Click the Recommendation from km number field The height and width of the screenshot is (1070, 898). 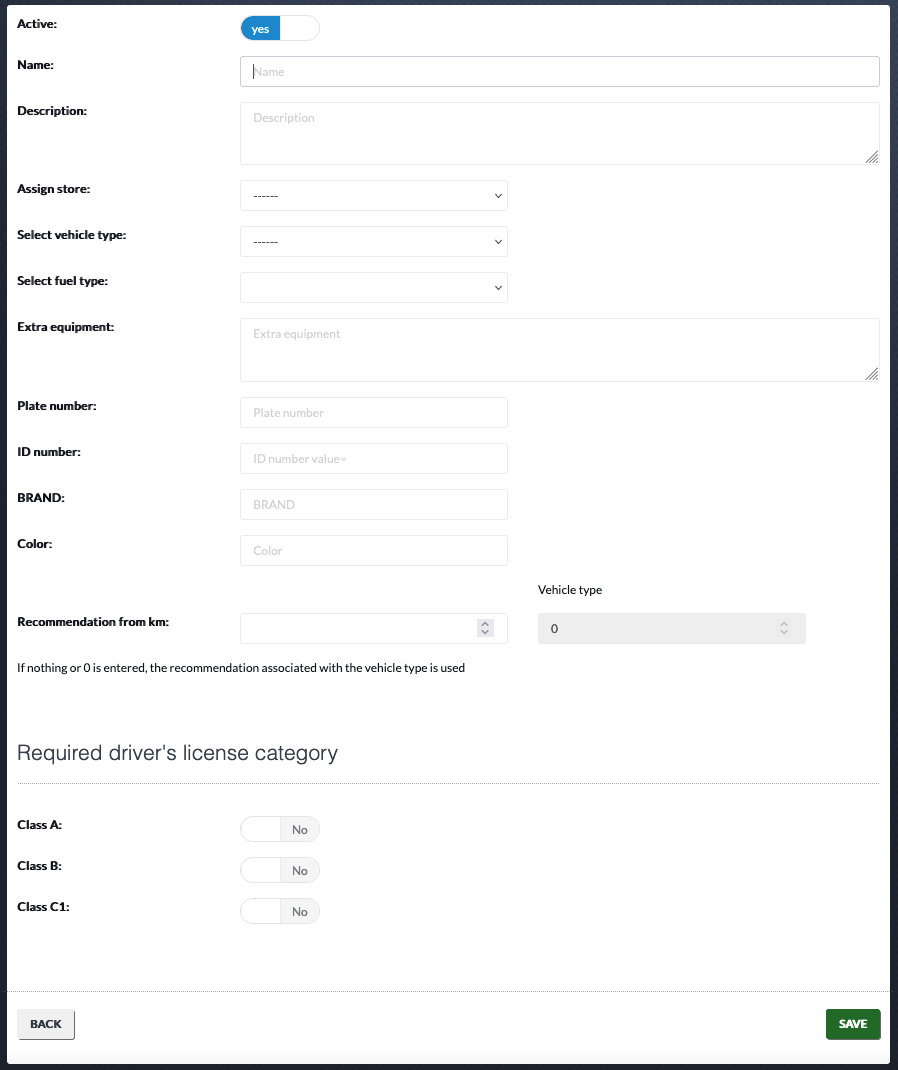[x=374, y=628]
